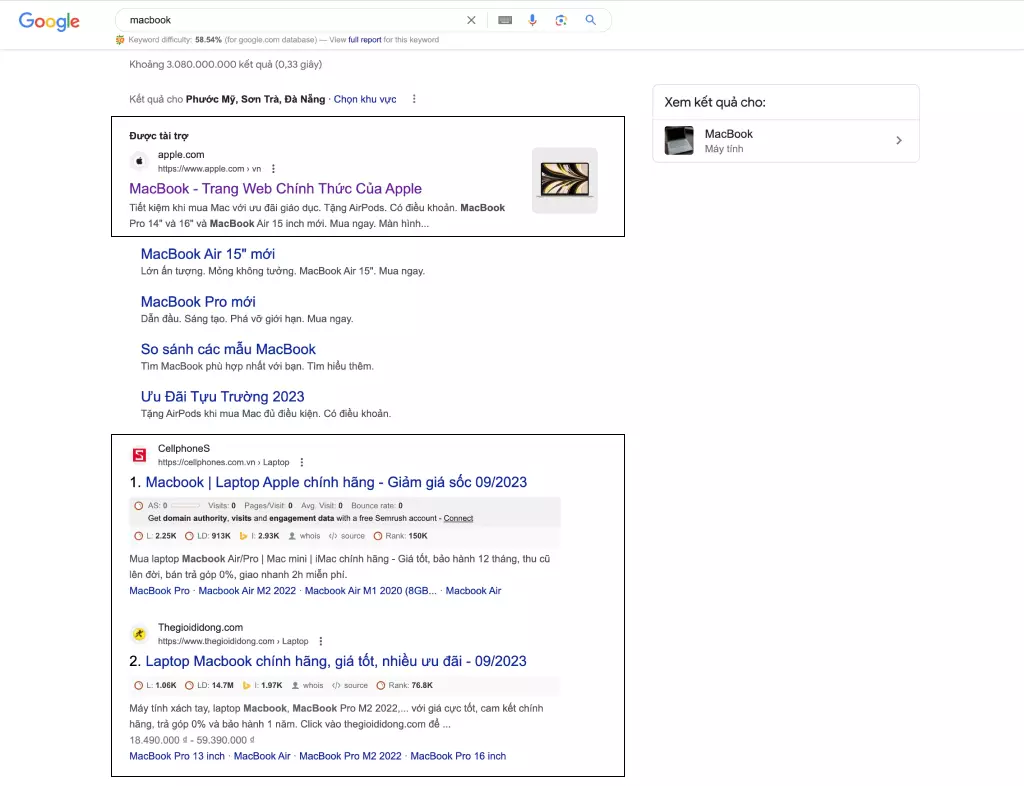Click L: 1.06K metric for Thegioididong

(155, 685)
